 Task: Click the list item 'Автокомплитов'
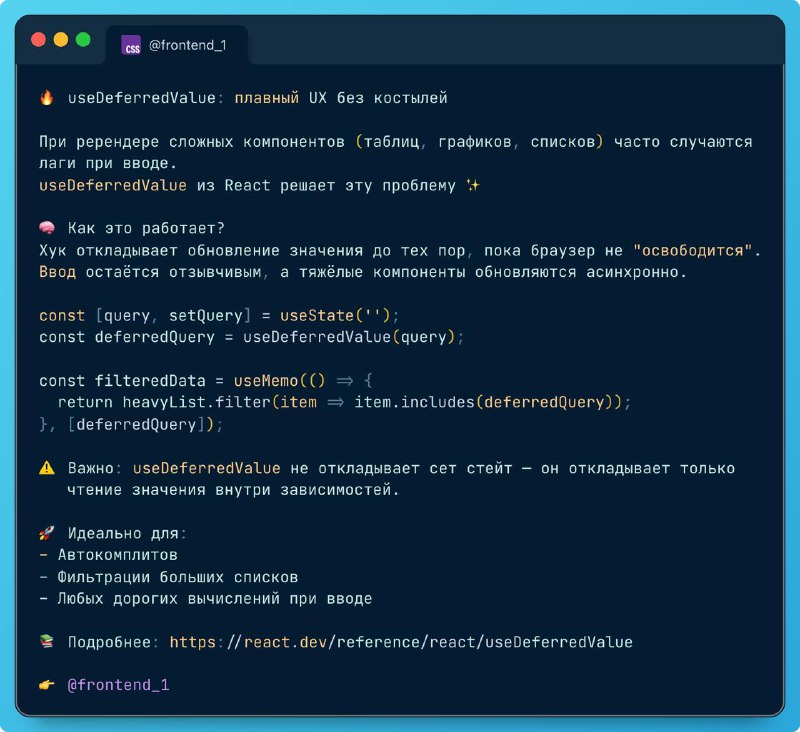click(118, 555)
